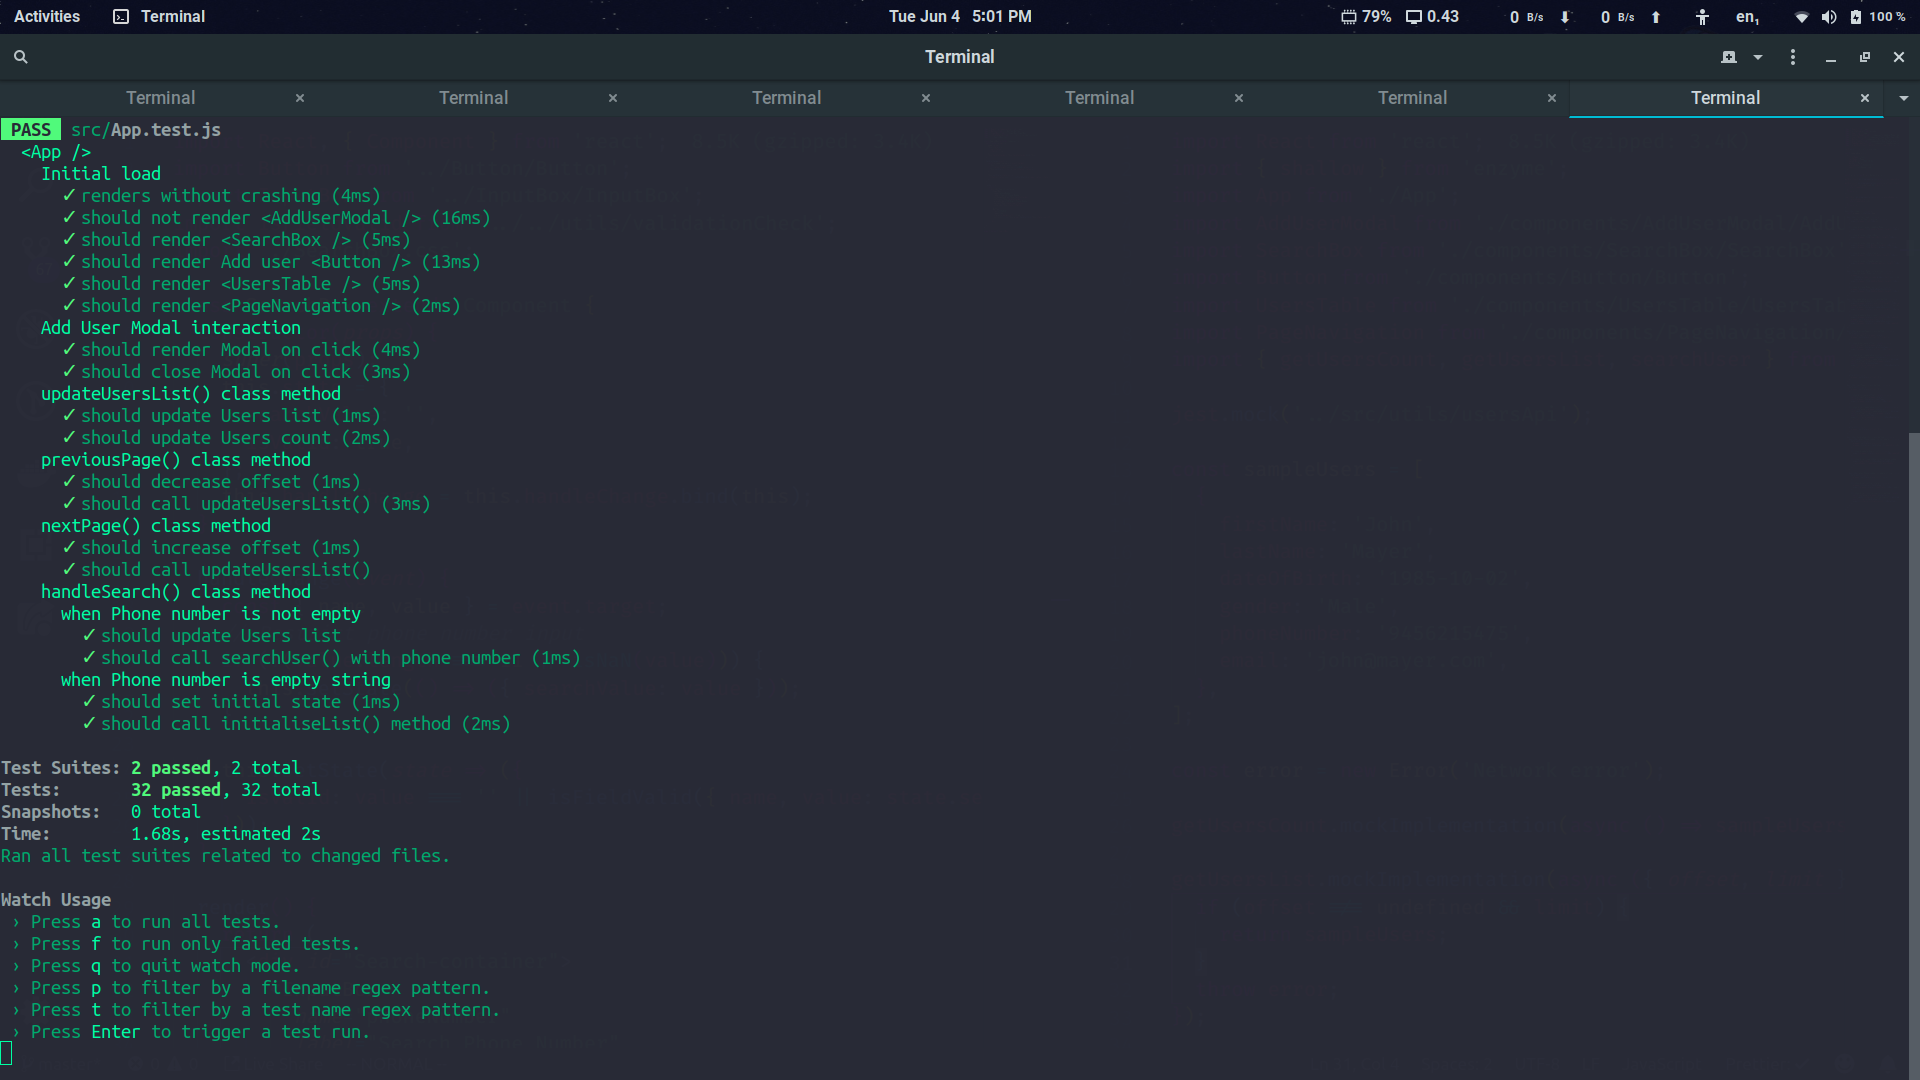Expand the new terminal profile dropdown arrow
Screen dimensions: 1920x1080
[x=1758, y=57]
